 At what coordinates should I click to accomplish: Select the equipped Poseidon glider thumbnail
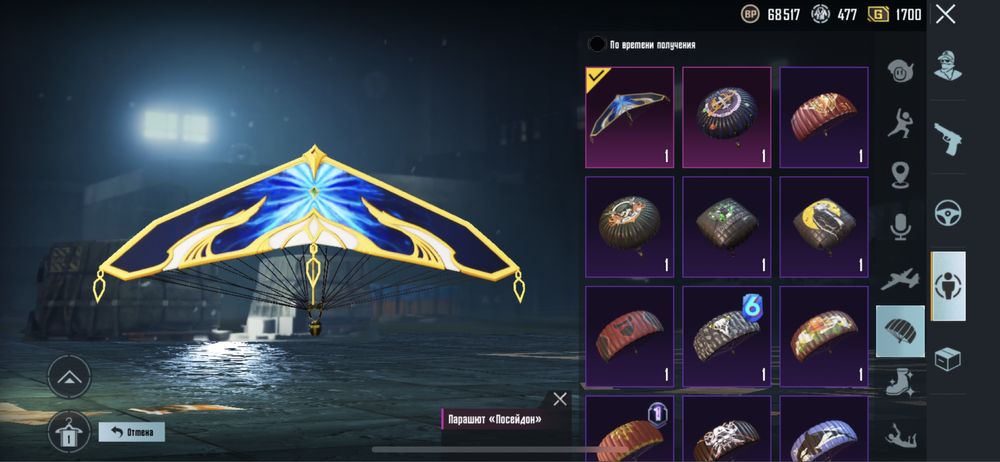[x=629, y=117]
